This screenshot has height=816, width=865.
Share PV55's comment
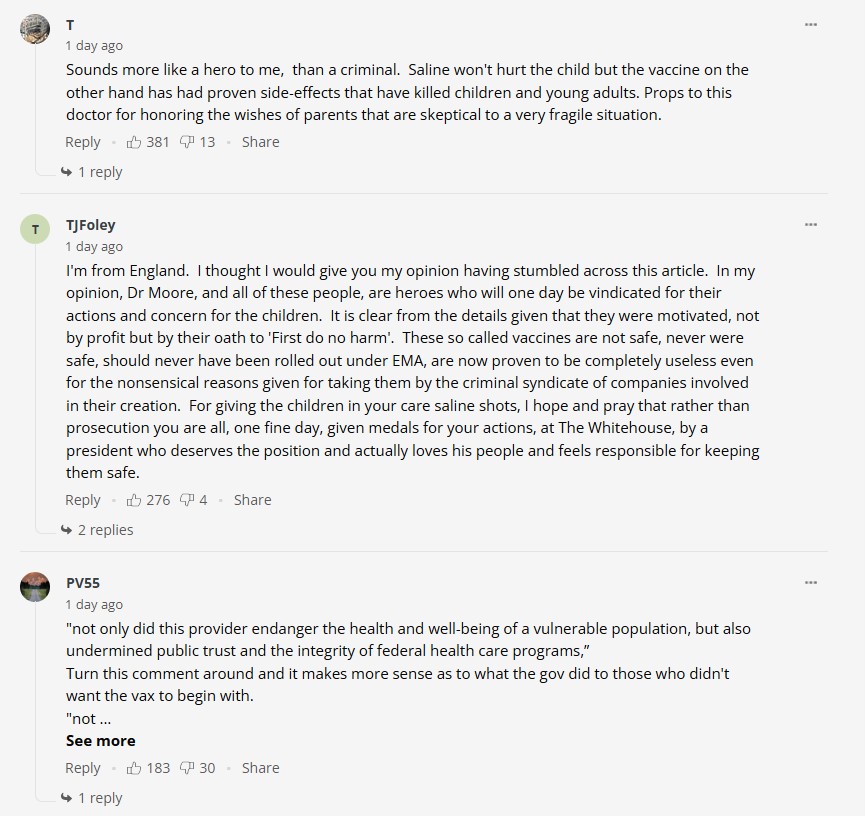point(260,768)
